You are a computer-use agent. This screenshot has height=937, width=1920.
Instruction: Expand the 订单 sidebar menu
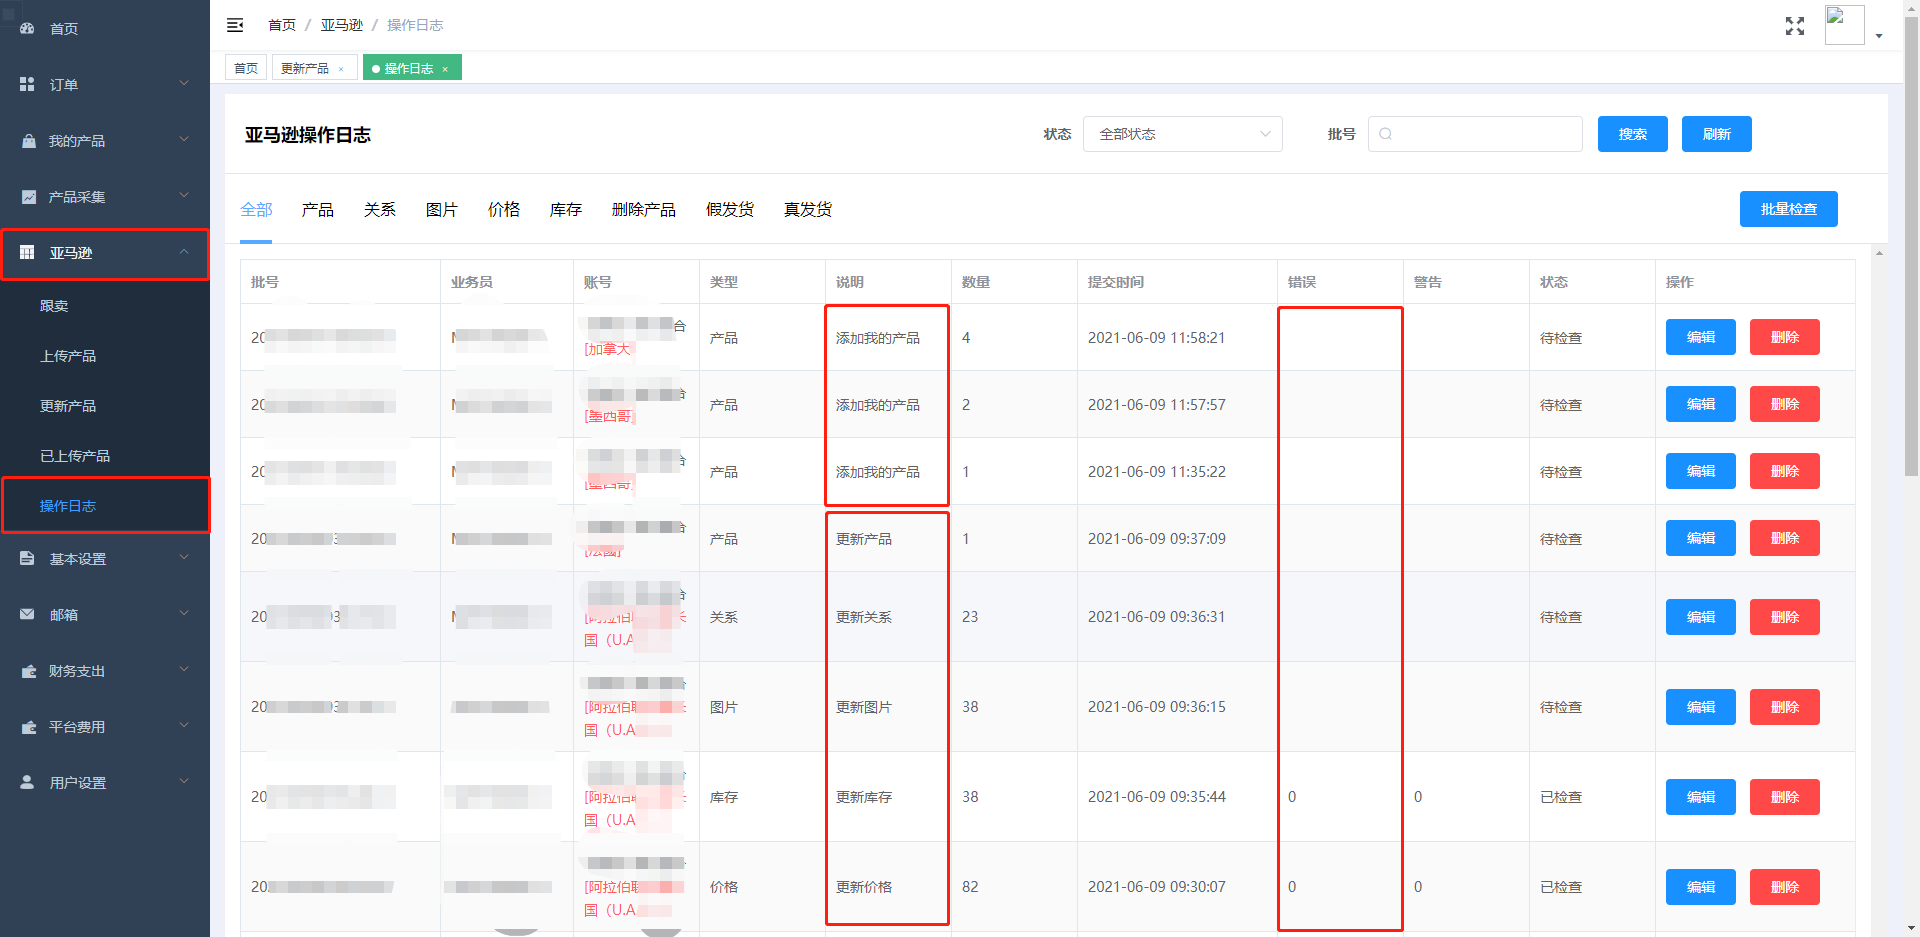pos(104,85)
